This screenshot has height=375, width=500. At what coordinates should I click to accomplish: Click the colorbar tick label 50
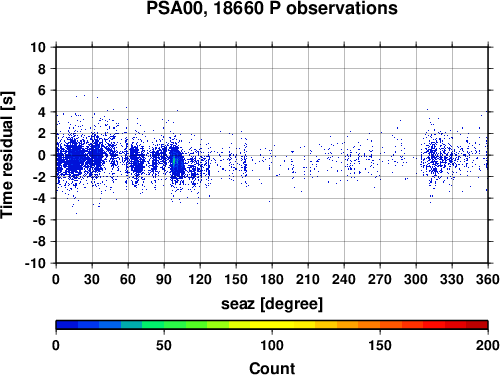click(x=164, y=346)
